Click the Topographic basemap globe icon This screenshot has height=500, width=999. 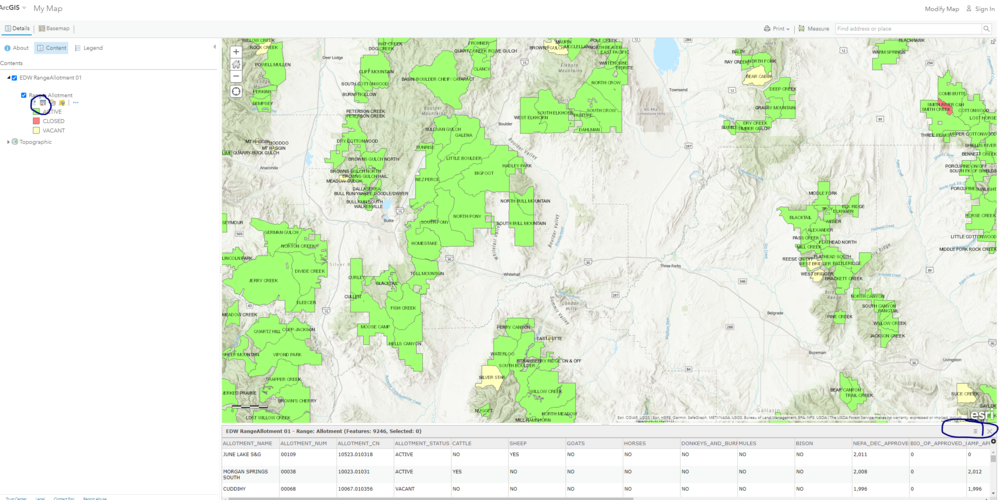point(15,141)
